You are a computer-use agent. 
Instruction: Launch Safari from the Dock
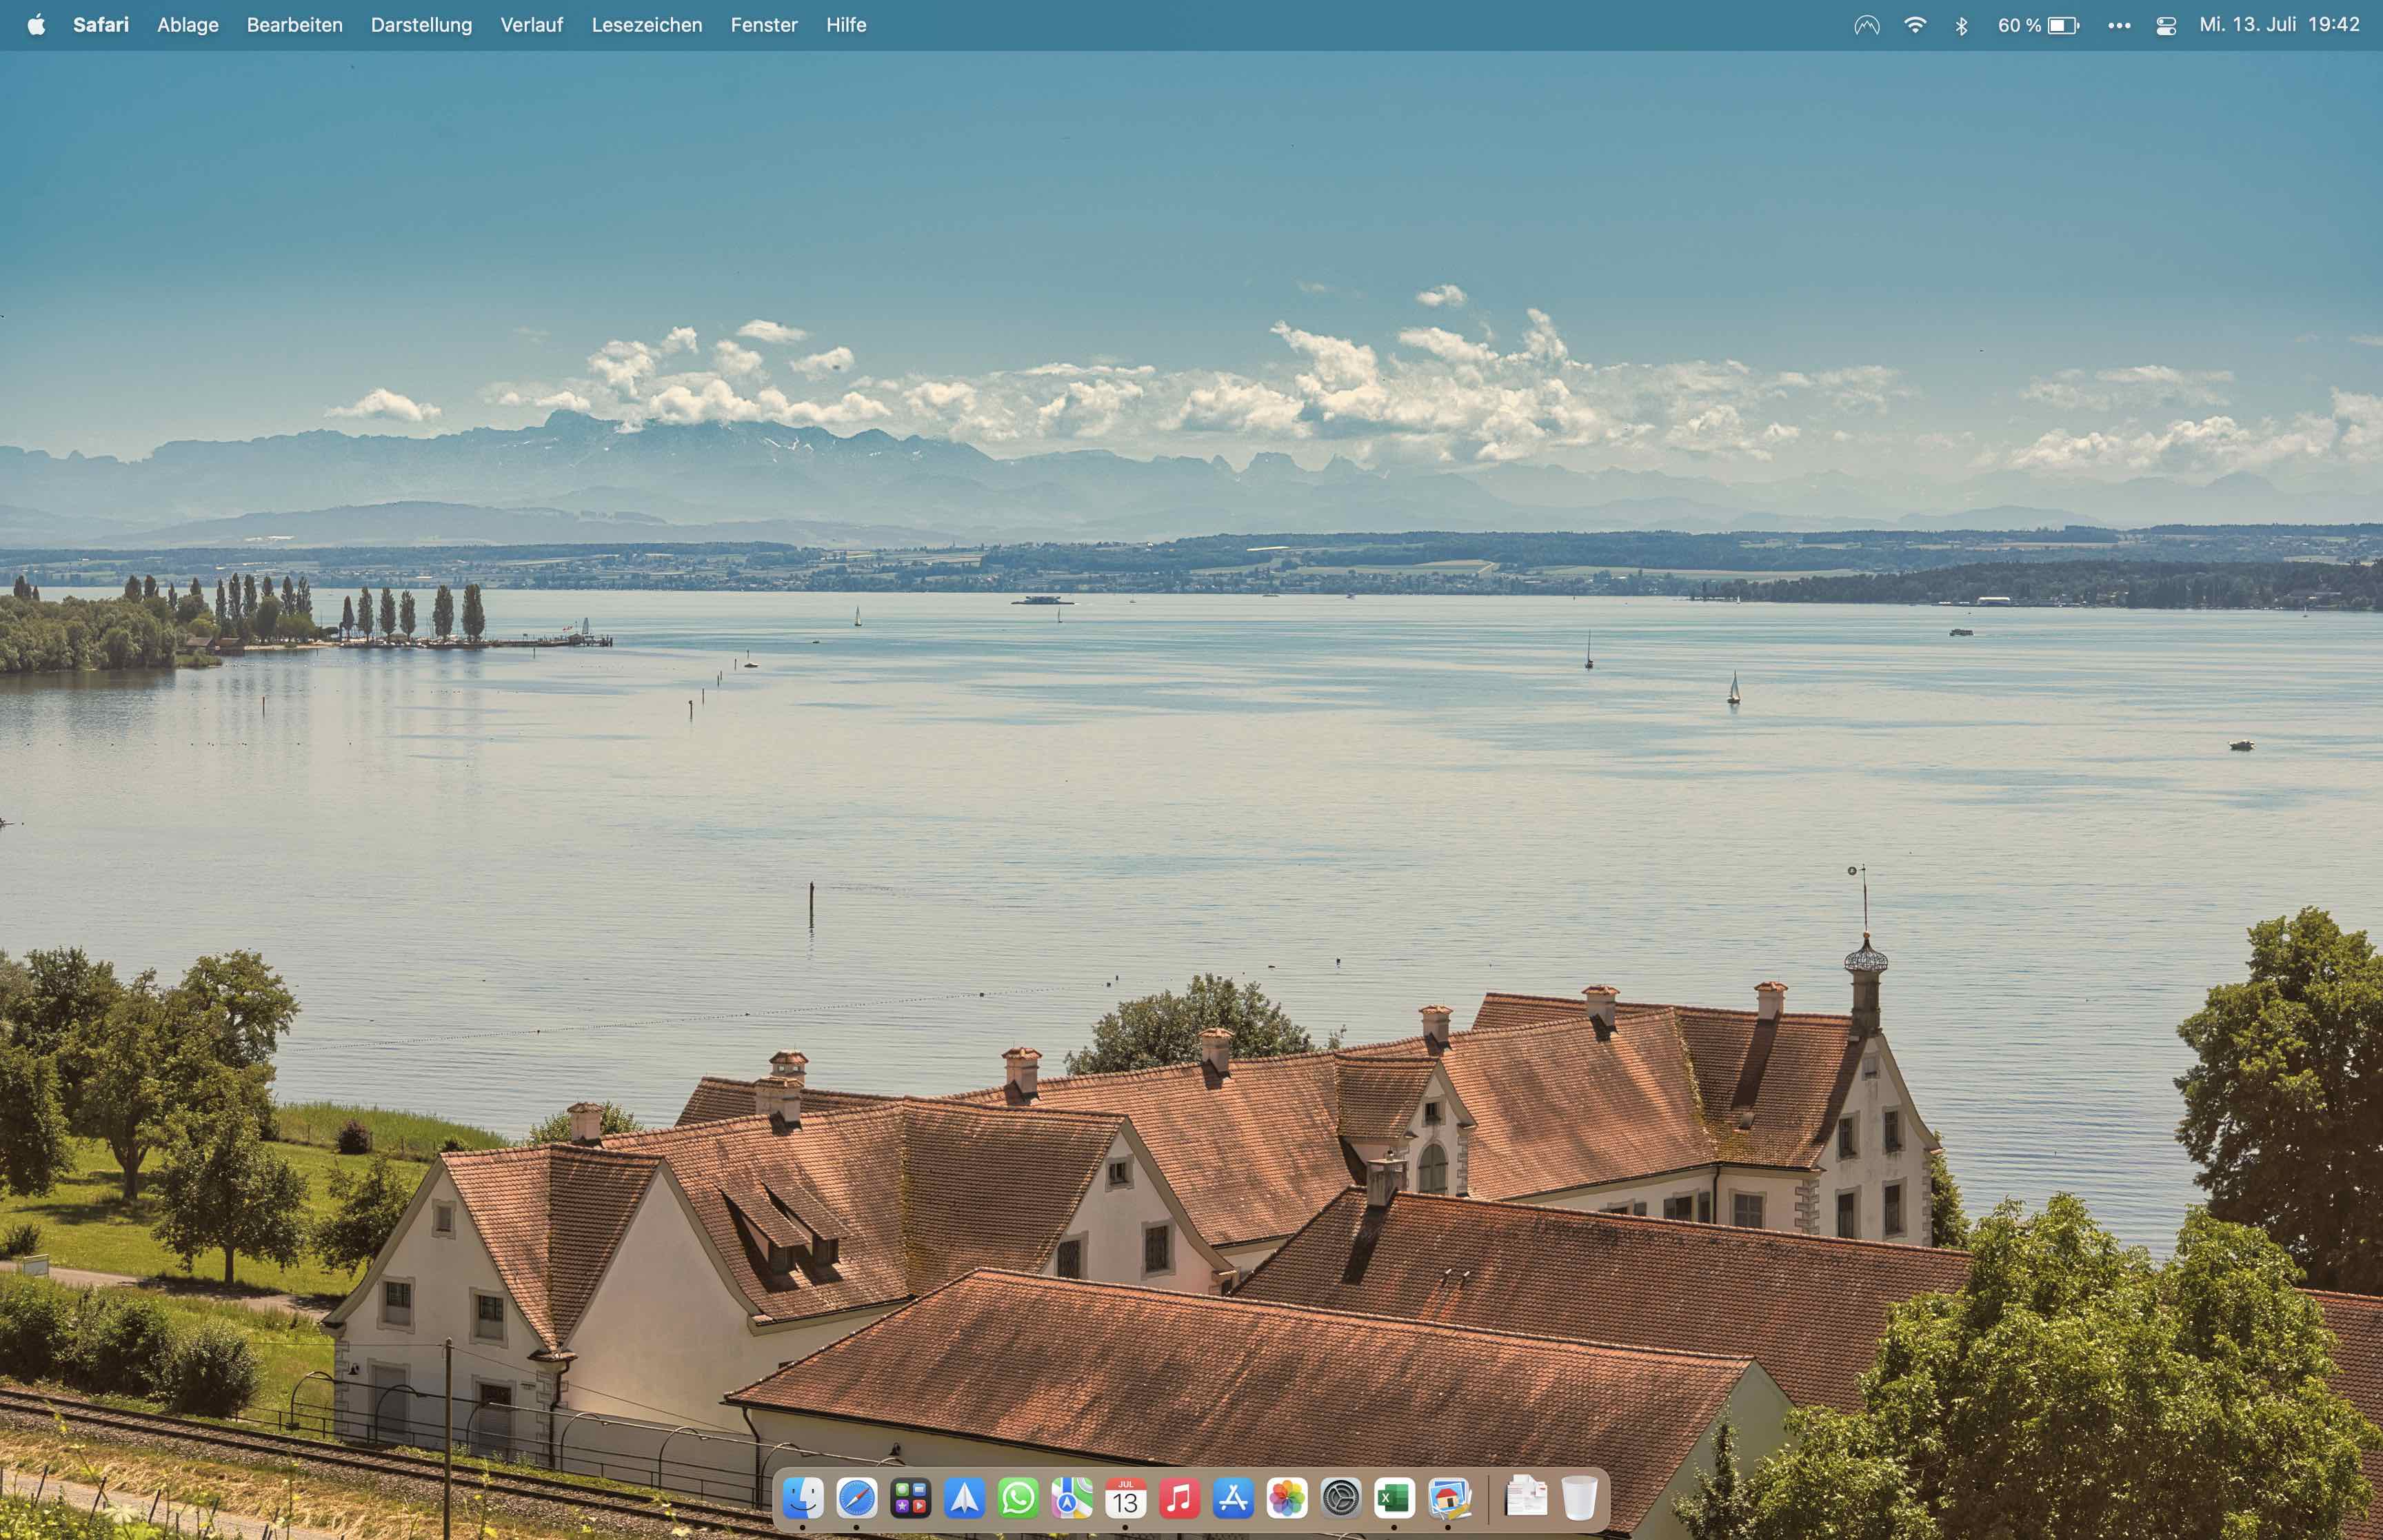tap(857, 1498)
